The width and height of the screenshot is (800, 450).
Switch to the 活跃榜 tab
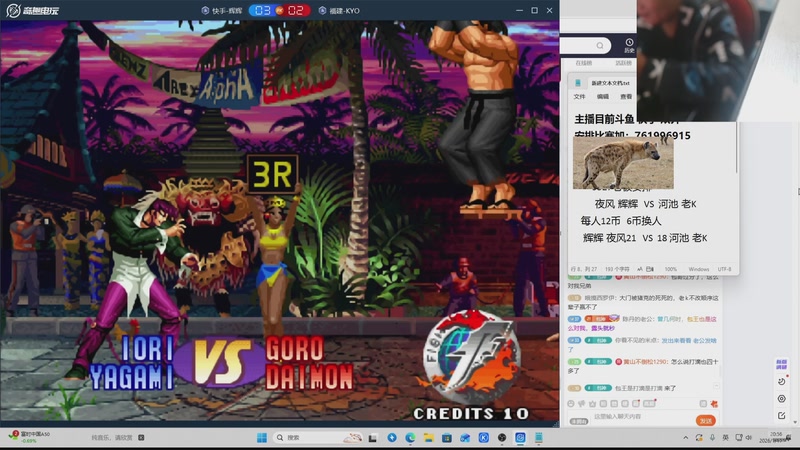click(623, 63)
